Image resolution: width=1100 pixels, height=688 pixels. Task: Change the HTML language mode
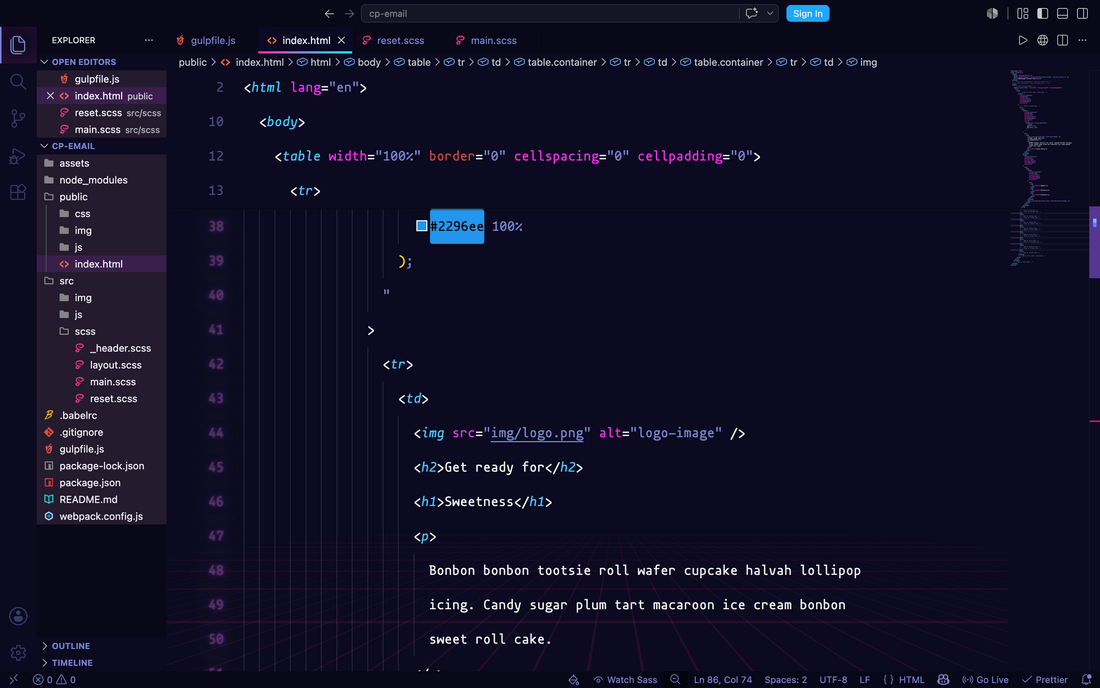point(911,680)
